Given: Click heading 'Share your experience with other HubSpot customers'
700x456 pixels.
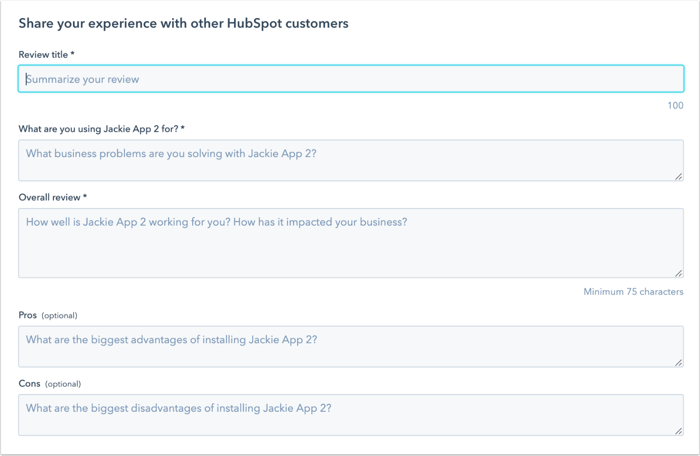Looking at the screenshot, I should click(183, 24).
